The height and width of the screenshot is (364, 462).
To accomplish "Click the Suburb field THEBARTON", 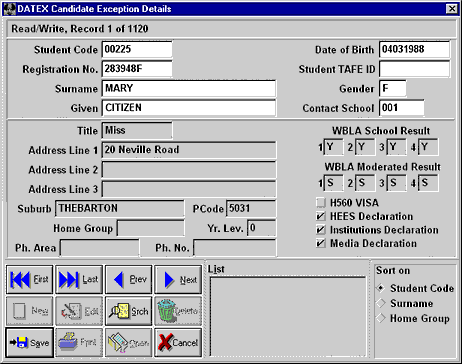I will (119, 208).
